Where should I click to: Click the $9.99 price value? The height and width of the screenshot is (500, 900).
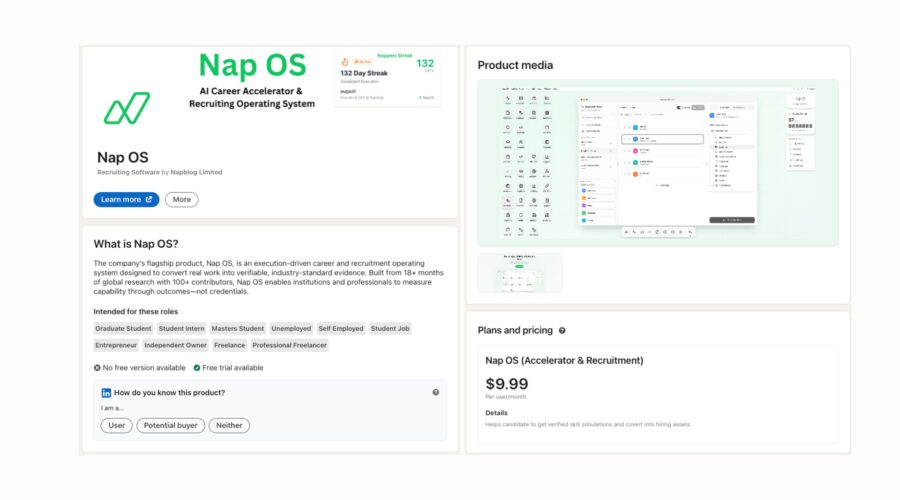pyautogui.click(x=507, y=383)
